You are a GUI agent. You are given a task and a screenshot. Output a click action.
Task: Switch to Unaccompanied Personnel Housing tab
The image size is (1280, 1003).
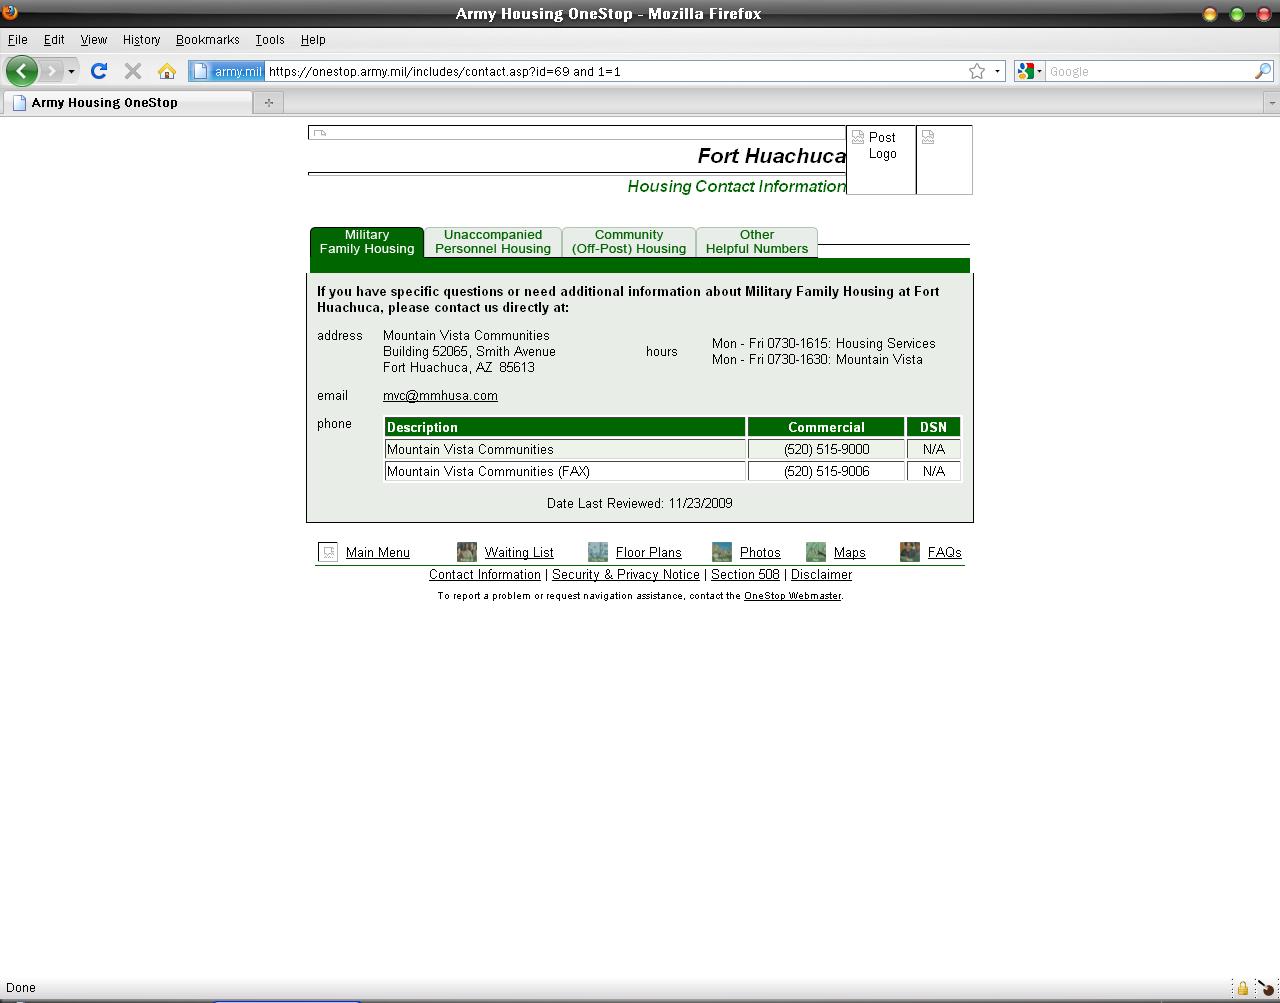pyautogui.click(x=493, y=242)
